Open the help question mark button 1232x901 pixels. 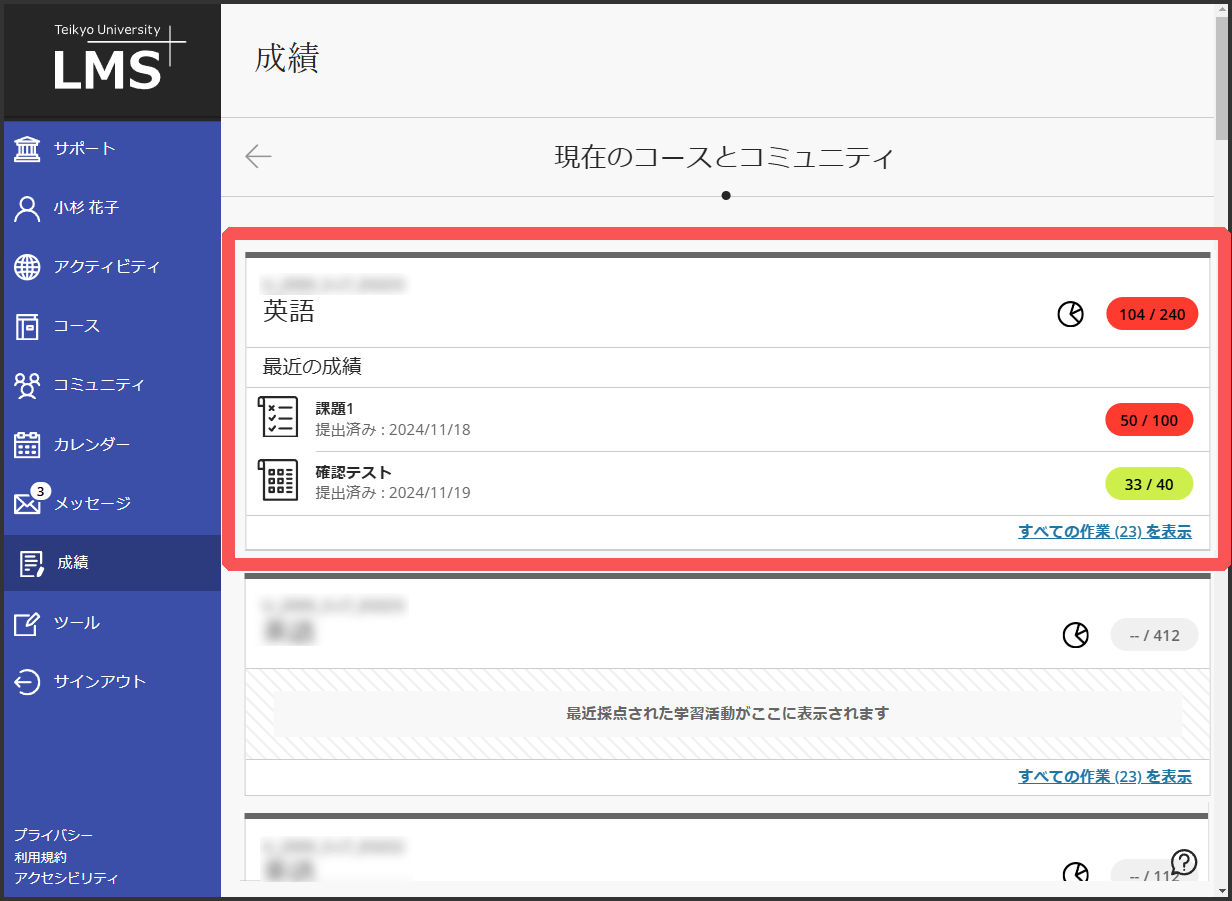coord(1184,861)
